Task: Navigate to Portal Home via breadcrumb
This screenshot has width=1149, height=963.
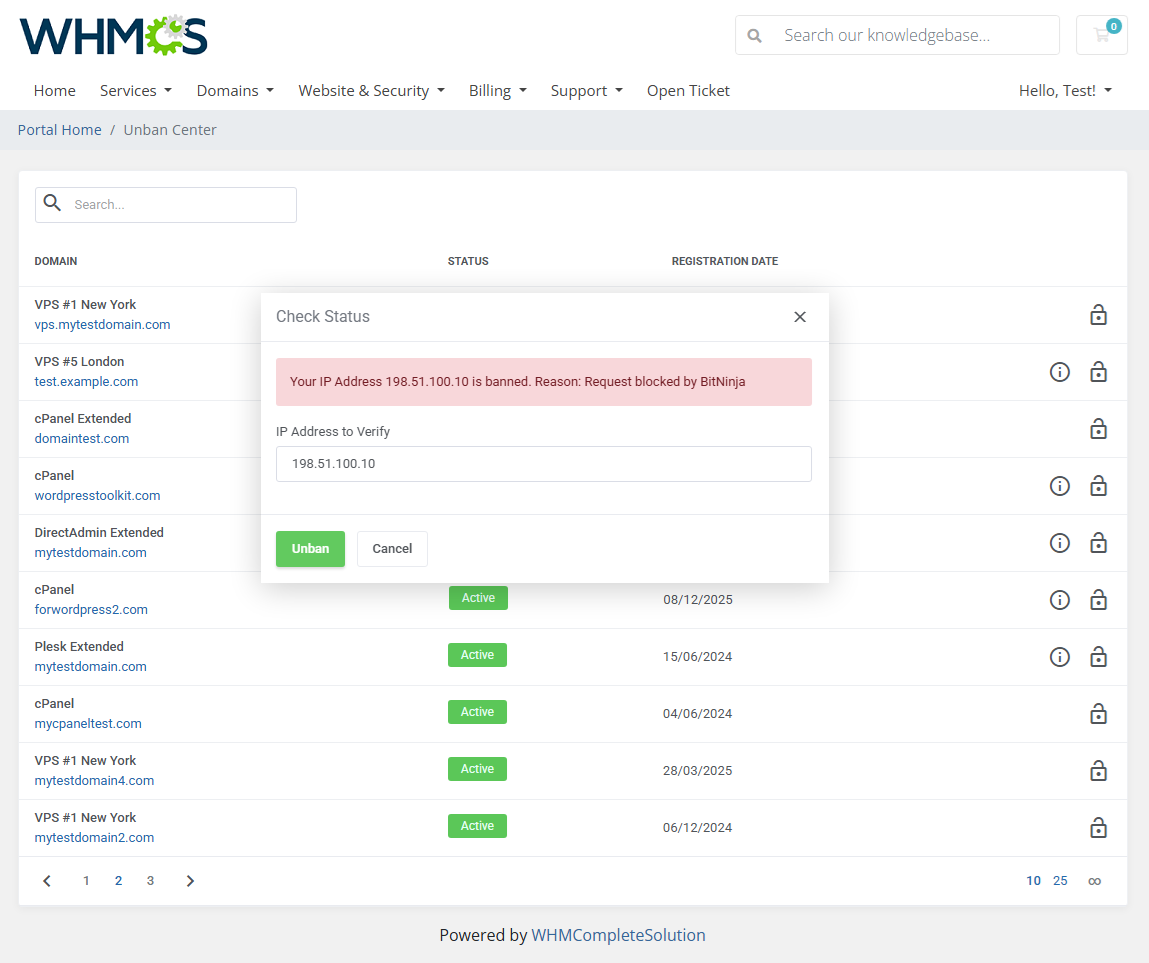Action: coord(59,129)
